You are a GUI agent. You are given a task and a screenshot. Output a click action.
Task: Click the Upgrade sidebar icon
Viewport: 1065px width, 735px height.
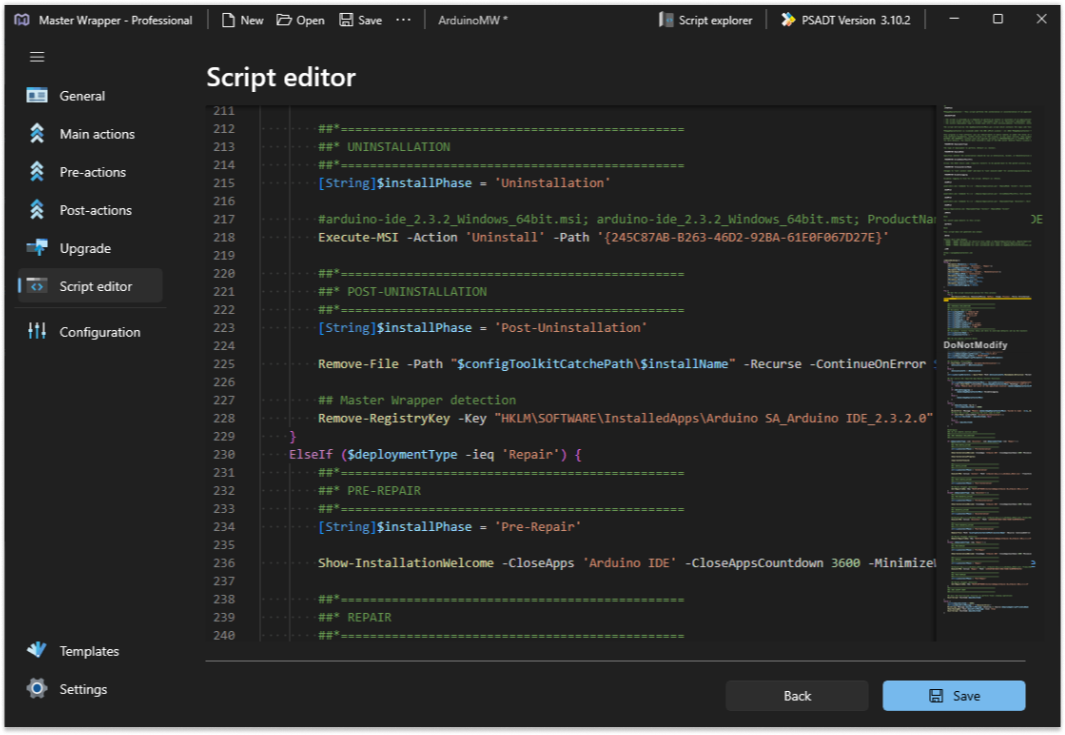coord(37,247)
